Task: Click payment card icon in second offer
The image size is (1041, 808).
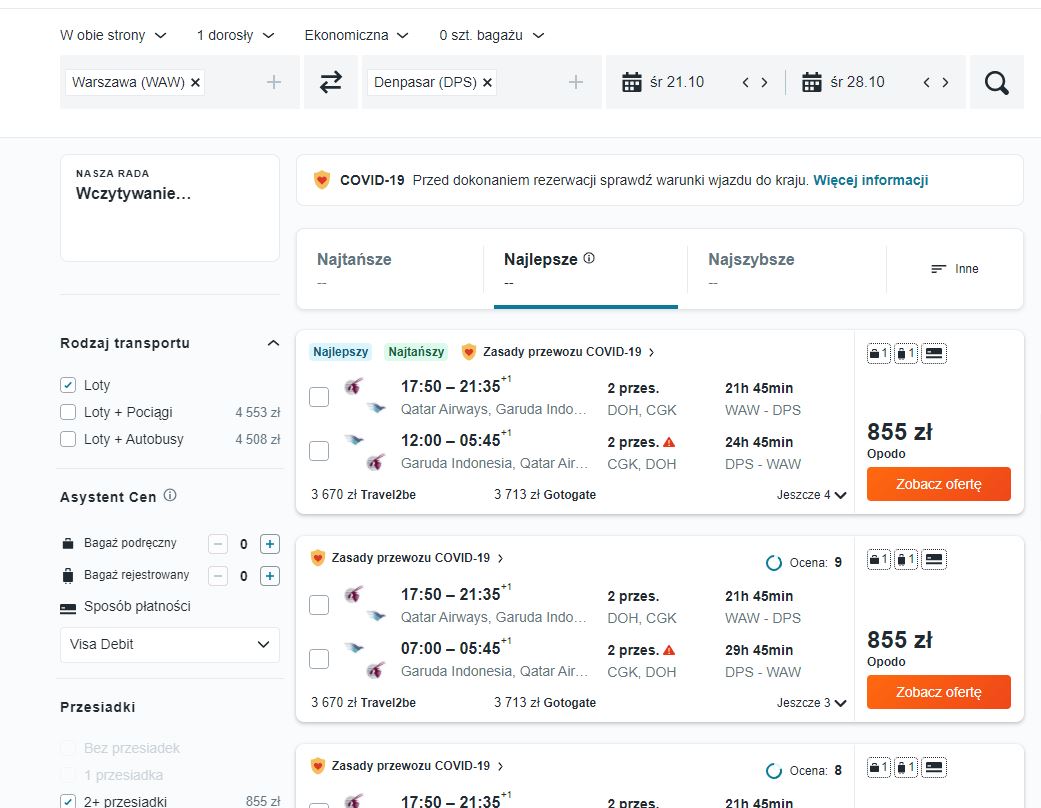Action: coord(934,560)
